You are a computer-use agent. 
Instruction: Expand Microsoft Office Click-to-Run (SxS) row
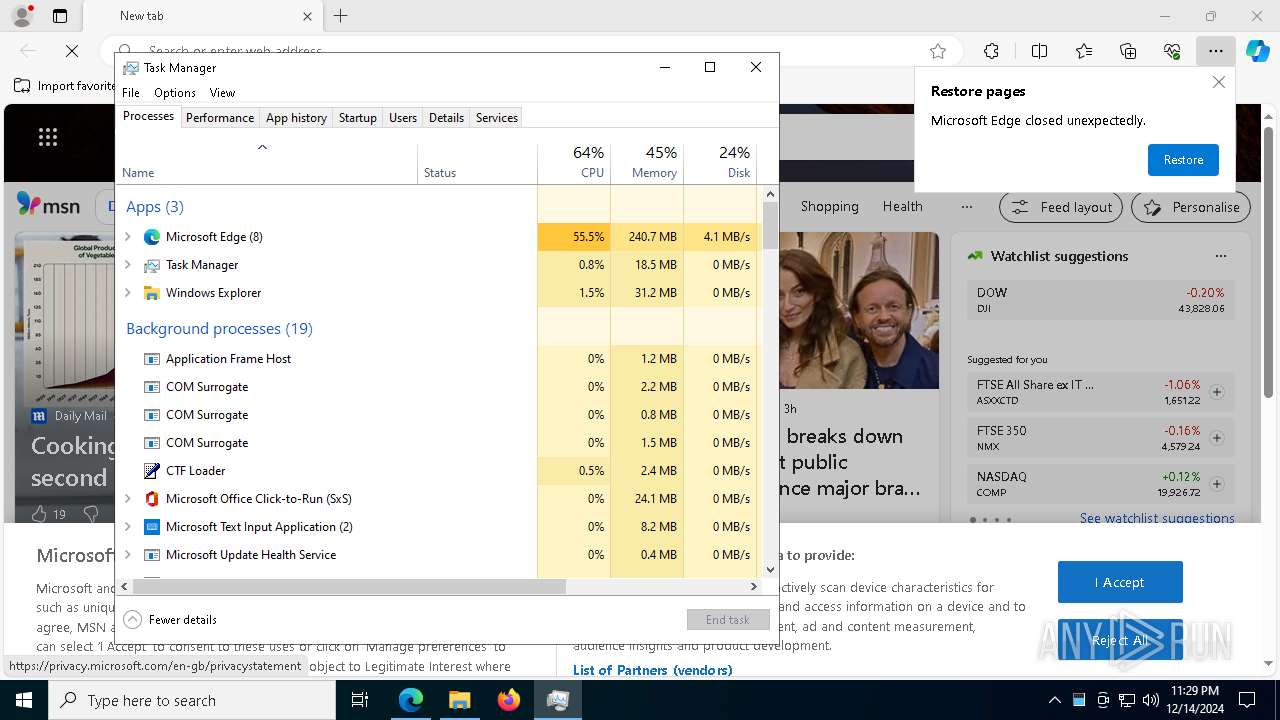coord(127,499)
